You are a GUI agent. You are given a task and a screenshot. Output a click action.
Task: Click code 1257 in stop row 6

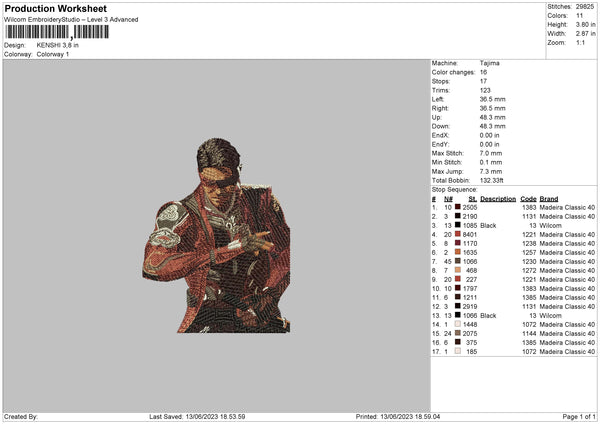coord(529,252)
